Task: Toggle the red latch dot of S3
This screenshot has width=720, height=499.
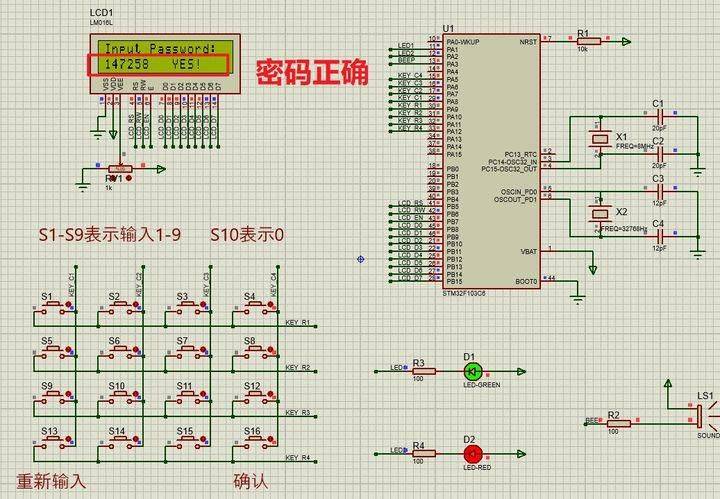Action: [x=203, y=304]
